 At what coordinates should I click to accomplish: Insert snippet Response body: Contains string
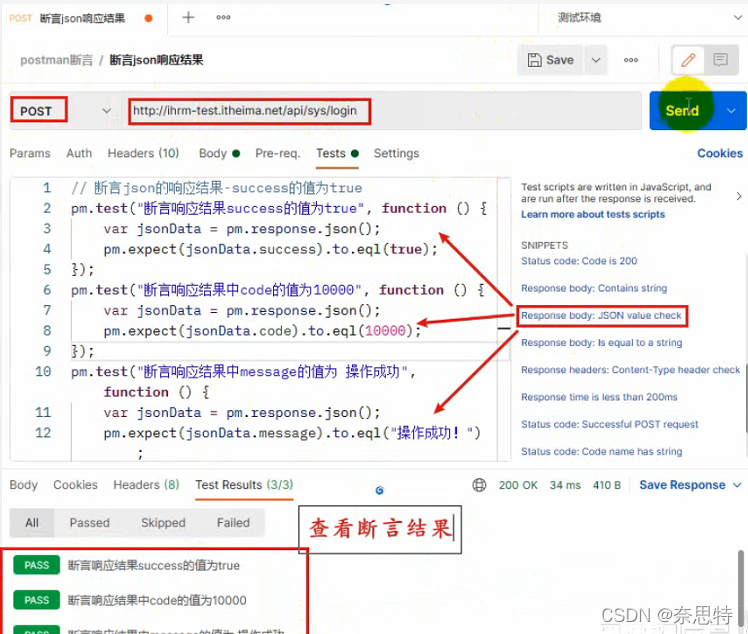594,288
